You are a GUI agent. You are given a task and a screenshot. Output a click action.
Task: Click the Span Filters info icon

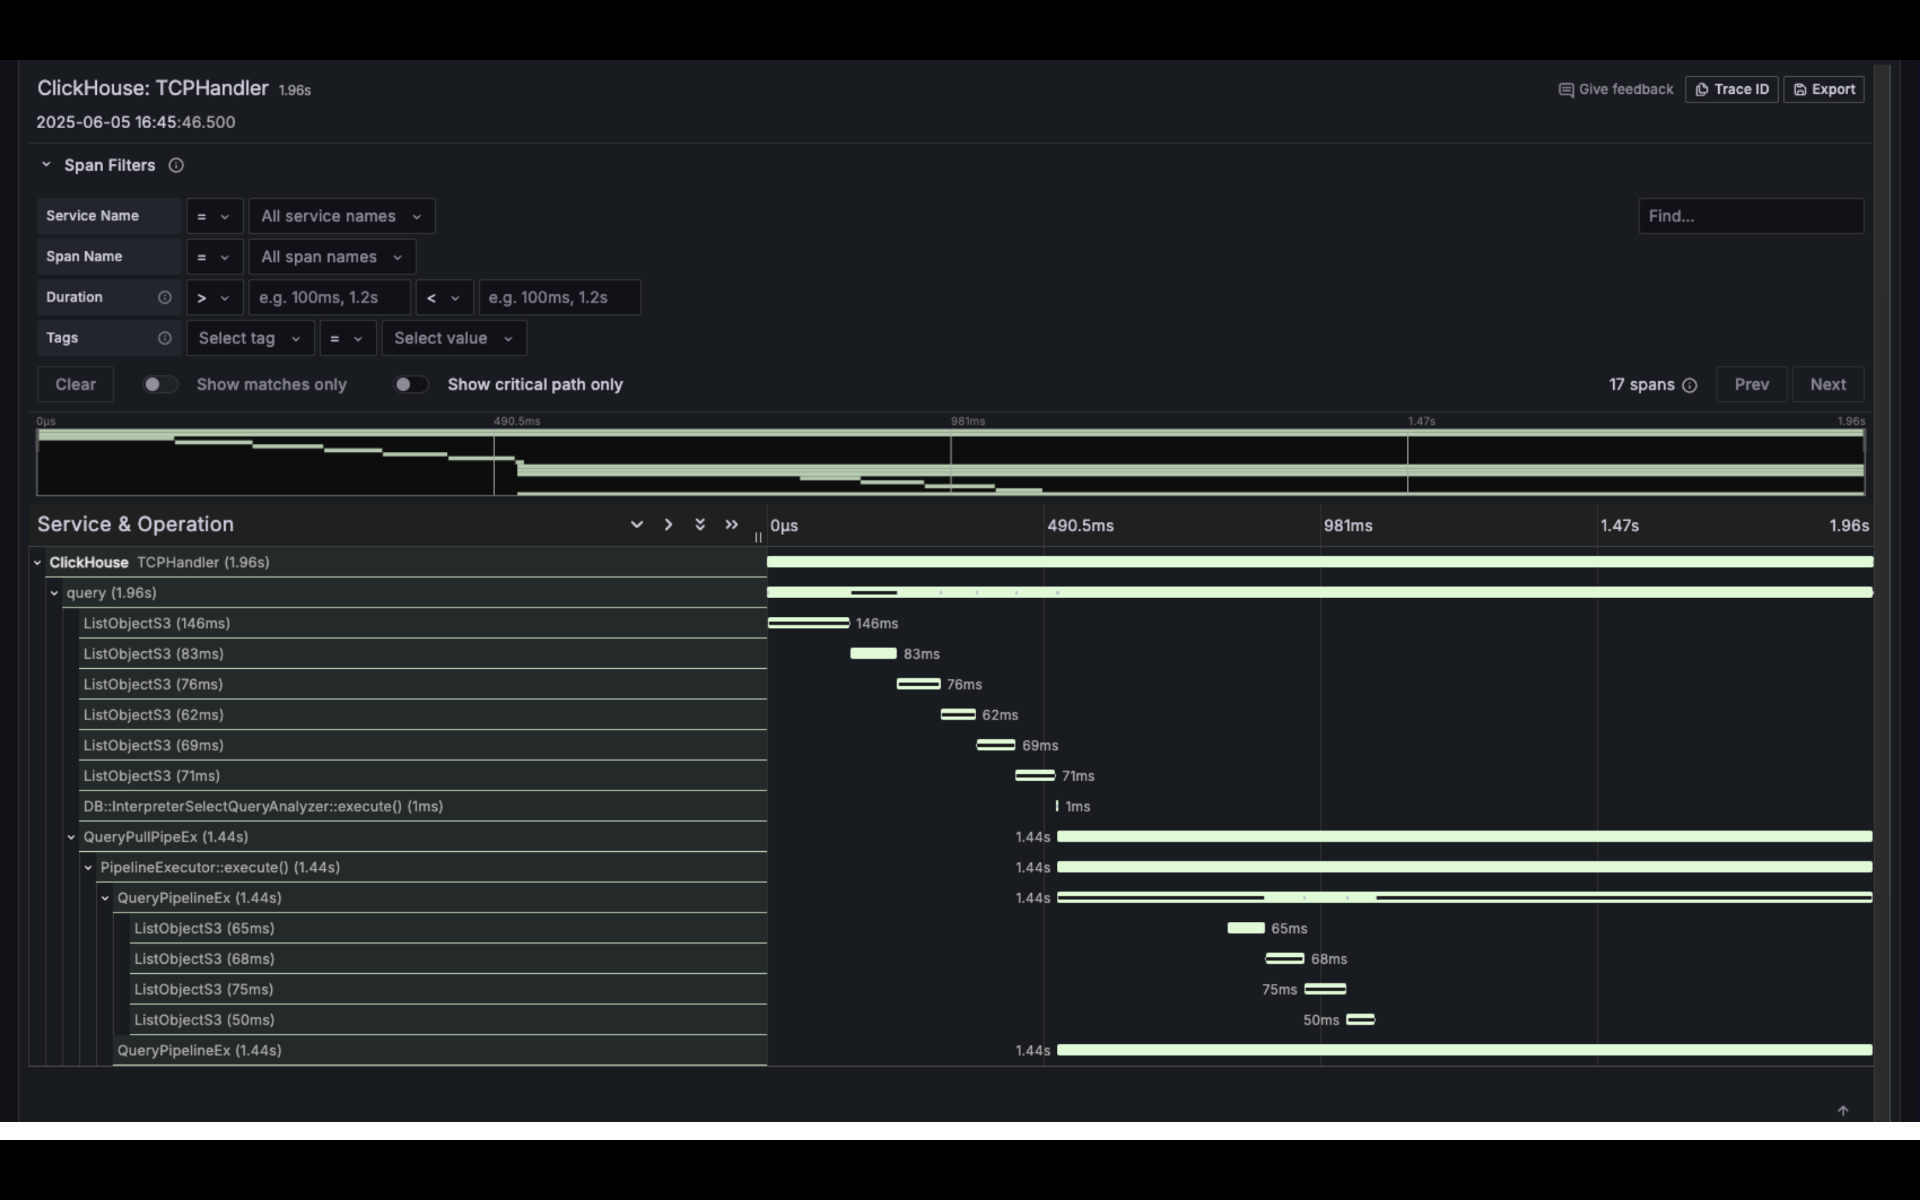click(176, 165)
